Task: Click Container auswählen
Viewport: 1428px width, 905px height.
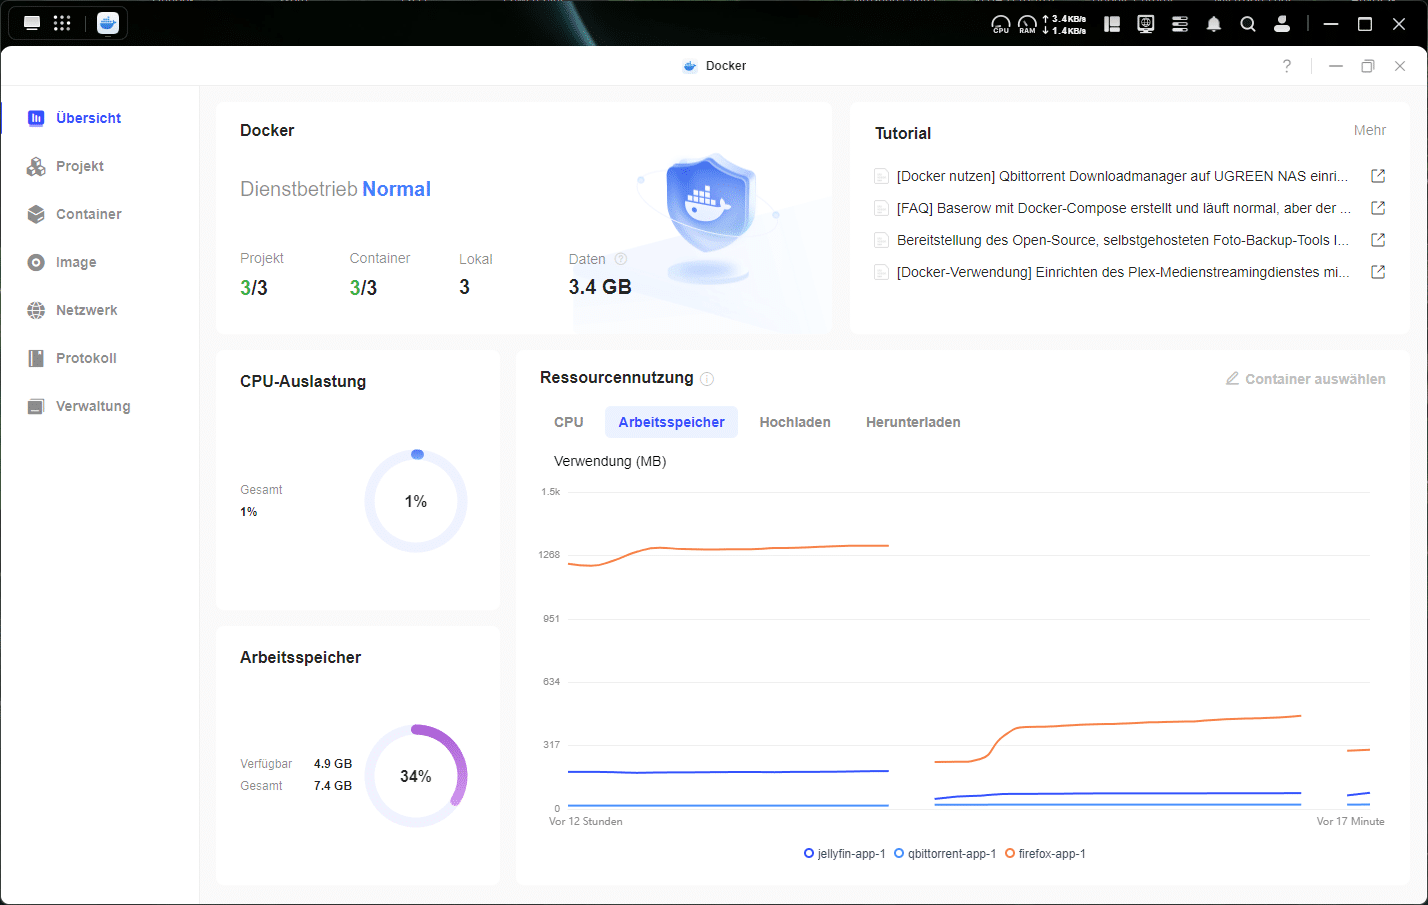Action: click(x=1306, y=379)
